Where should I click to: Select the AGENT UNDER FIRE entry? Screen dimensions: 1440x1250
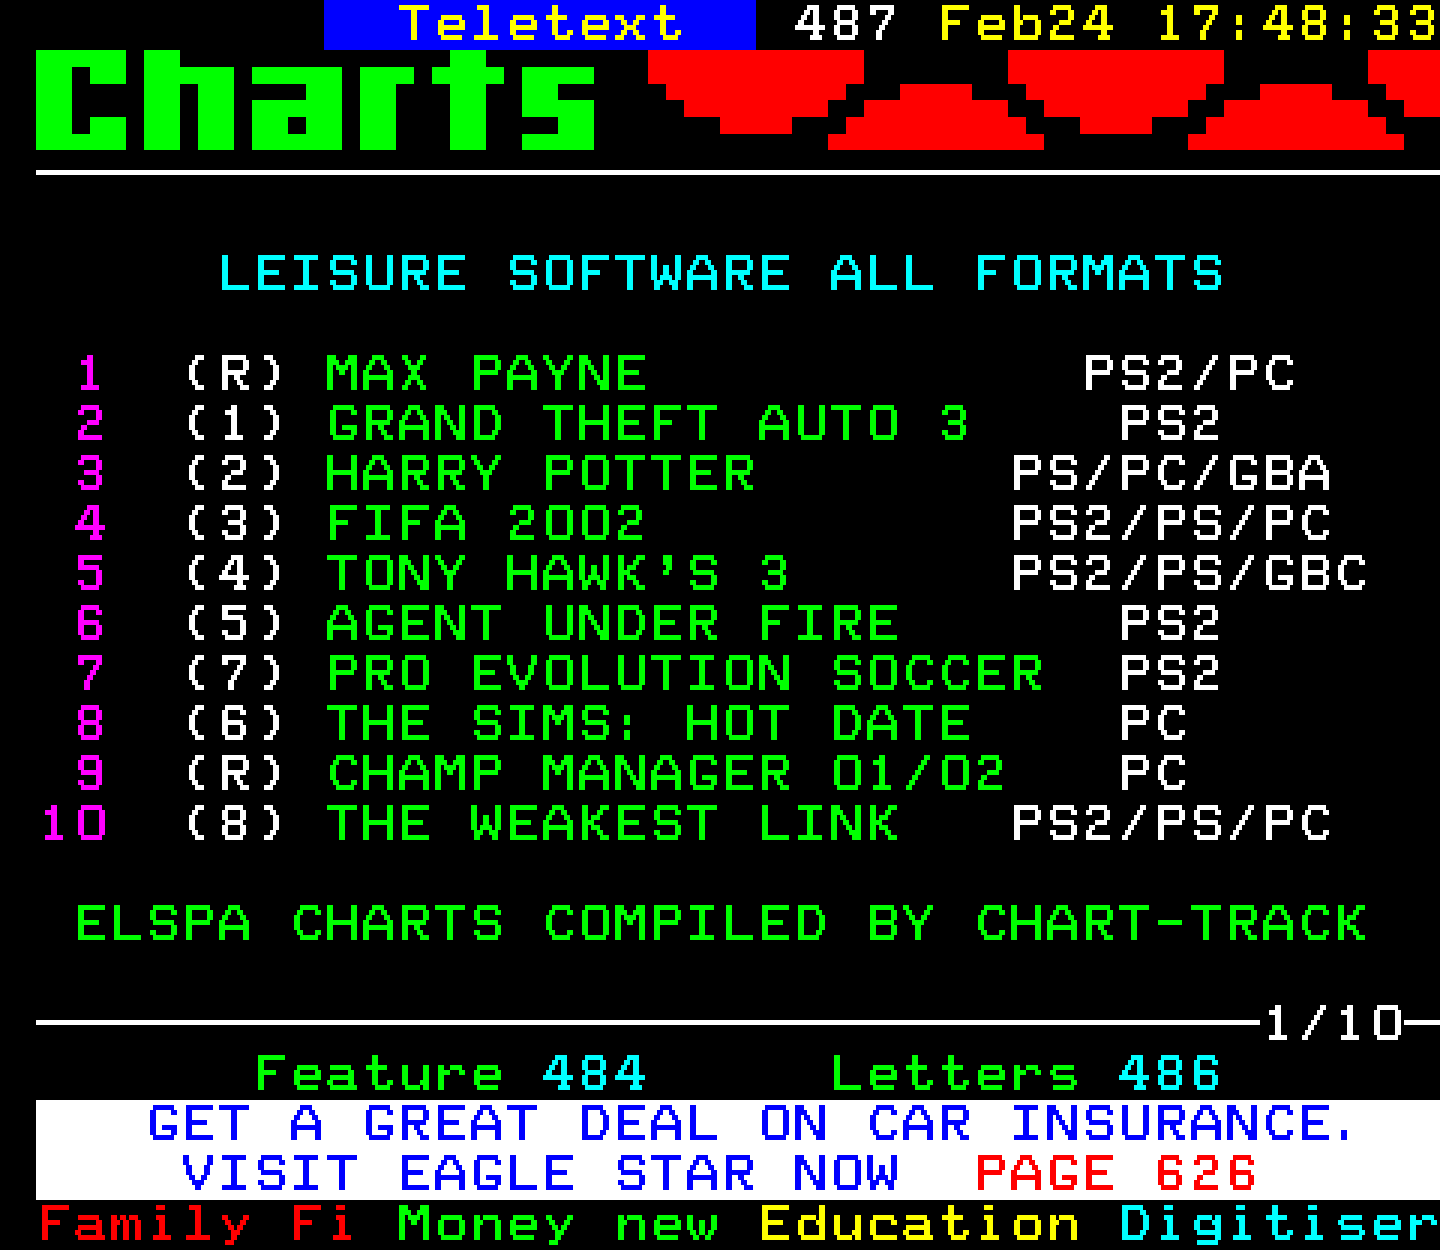tap(612, 624)
